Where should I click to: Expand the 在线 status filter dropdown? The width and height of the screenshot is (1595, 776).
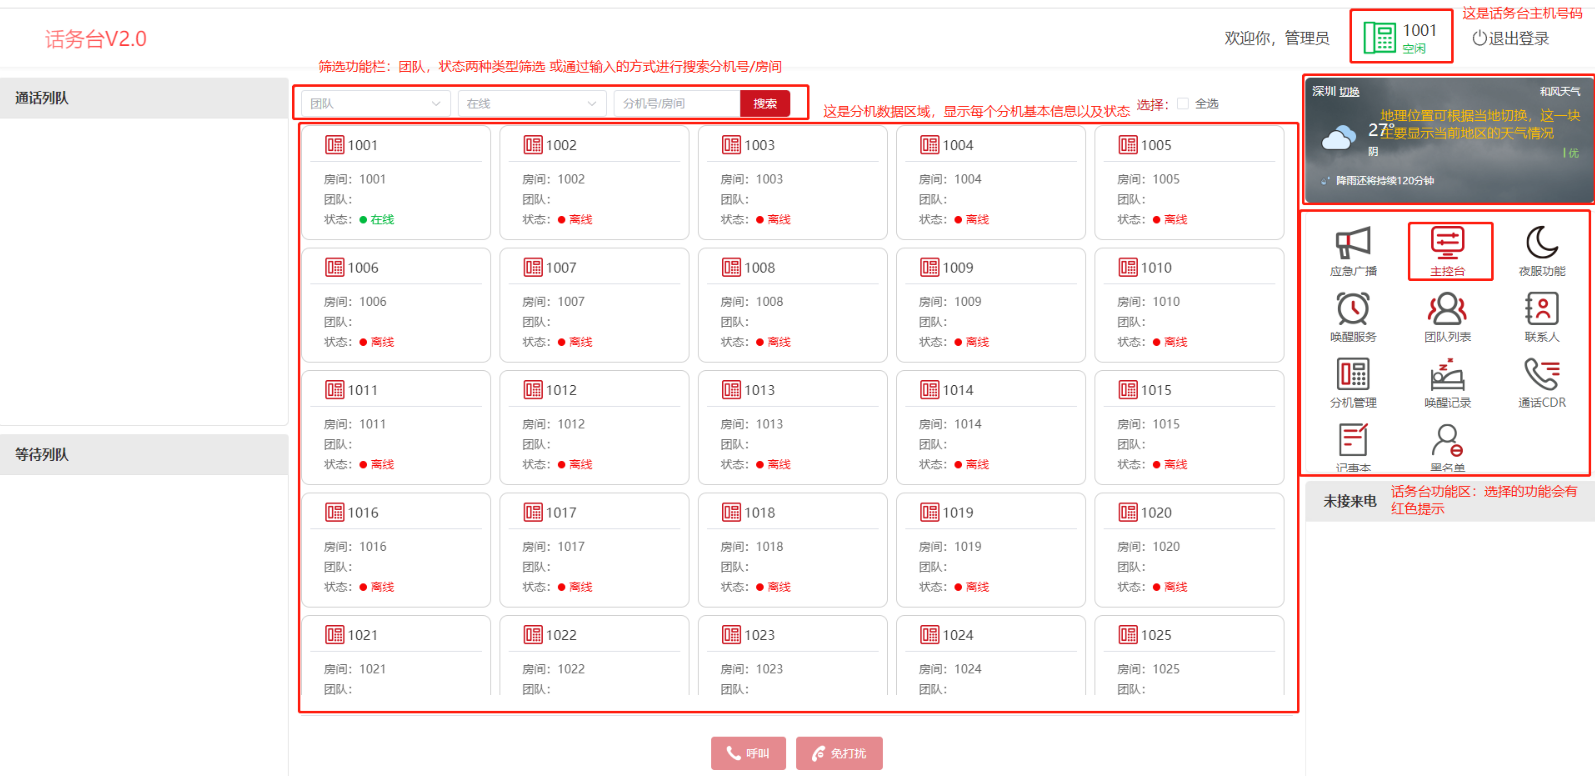click(531, 104)
